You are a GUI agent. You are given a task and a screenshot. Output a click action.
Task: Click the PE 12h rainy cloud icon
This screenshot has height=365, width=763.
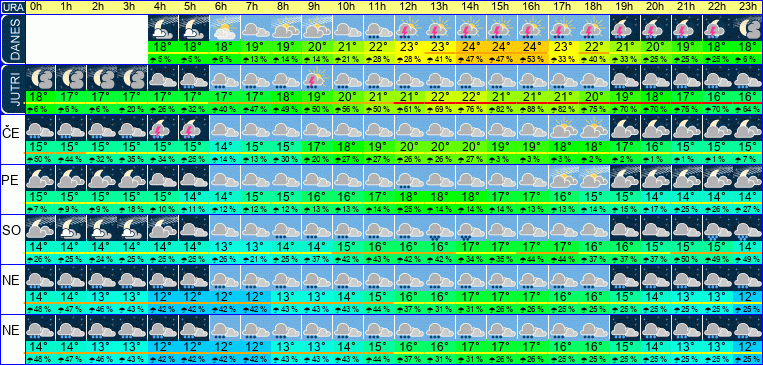[408, 178]
